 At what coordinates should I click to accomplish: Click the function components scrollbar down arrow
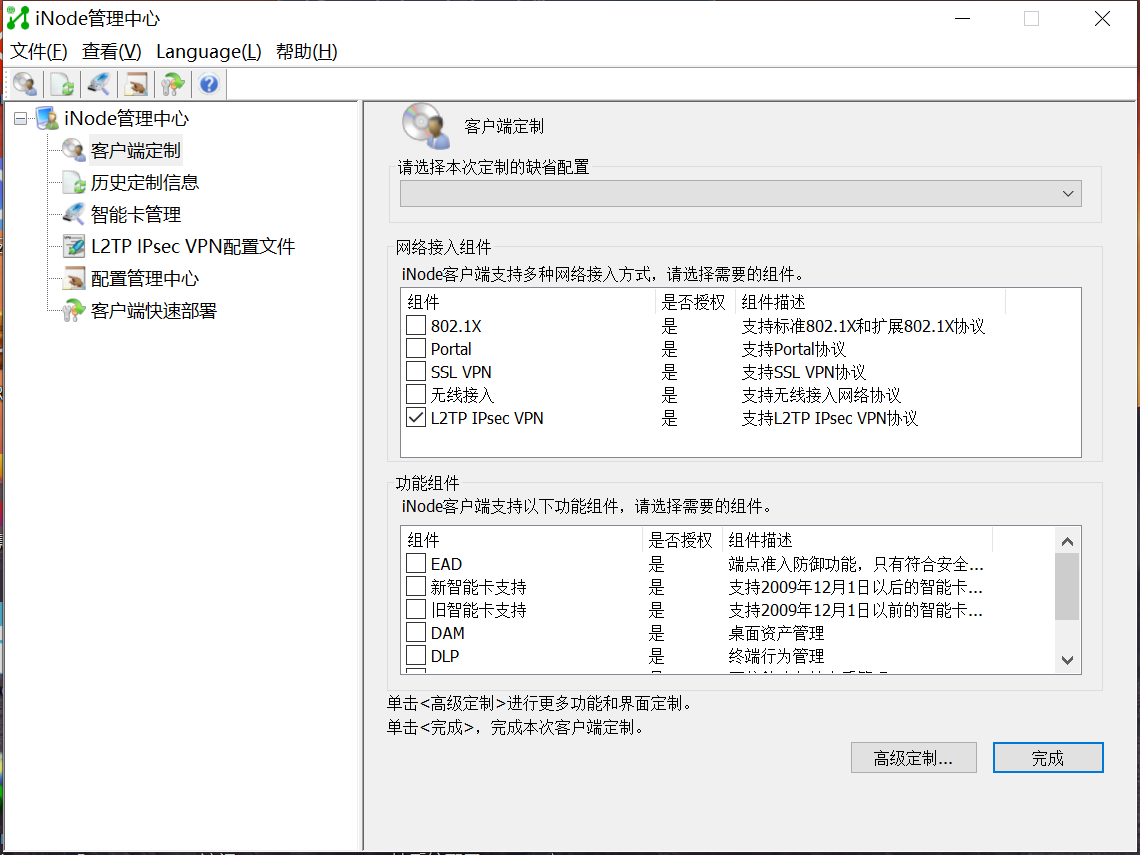click(1067, 660)
